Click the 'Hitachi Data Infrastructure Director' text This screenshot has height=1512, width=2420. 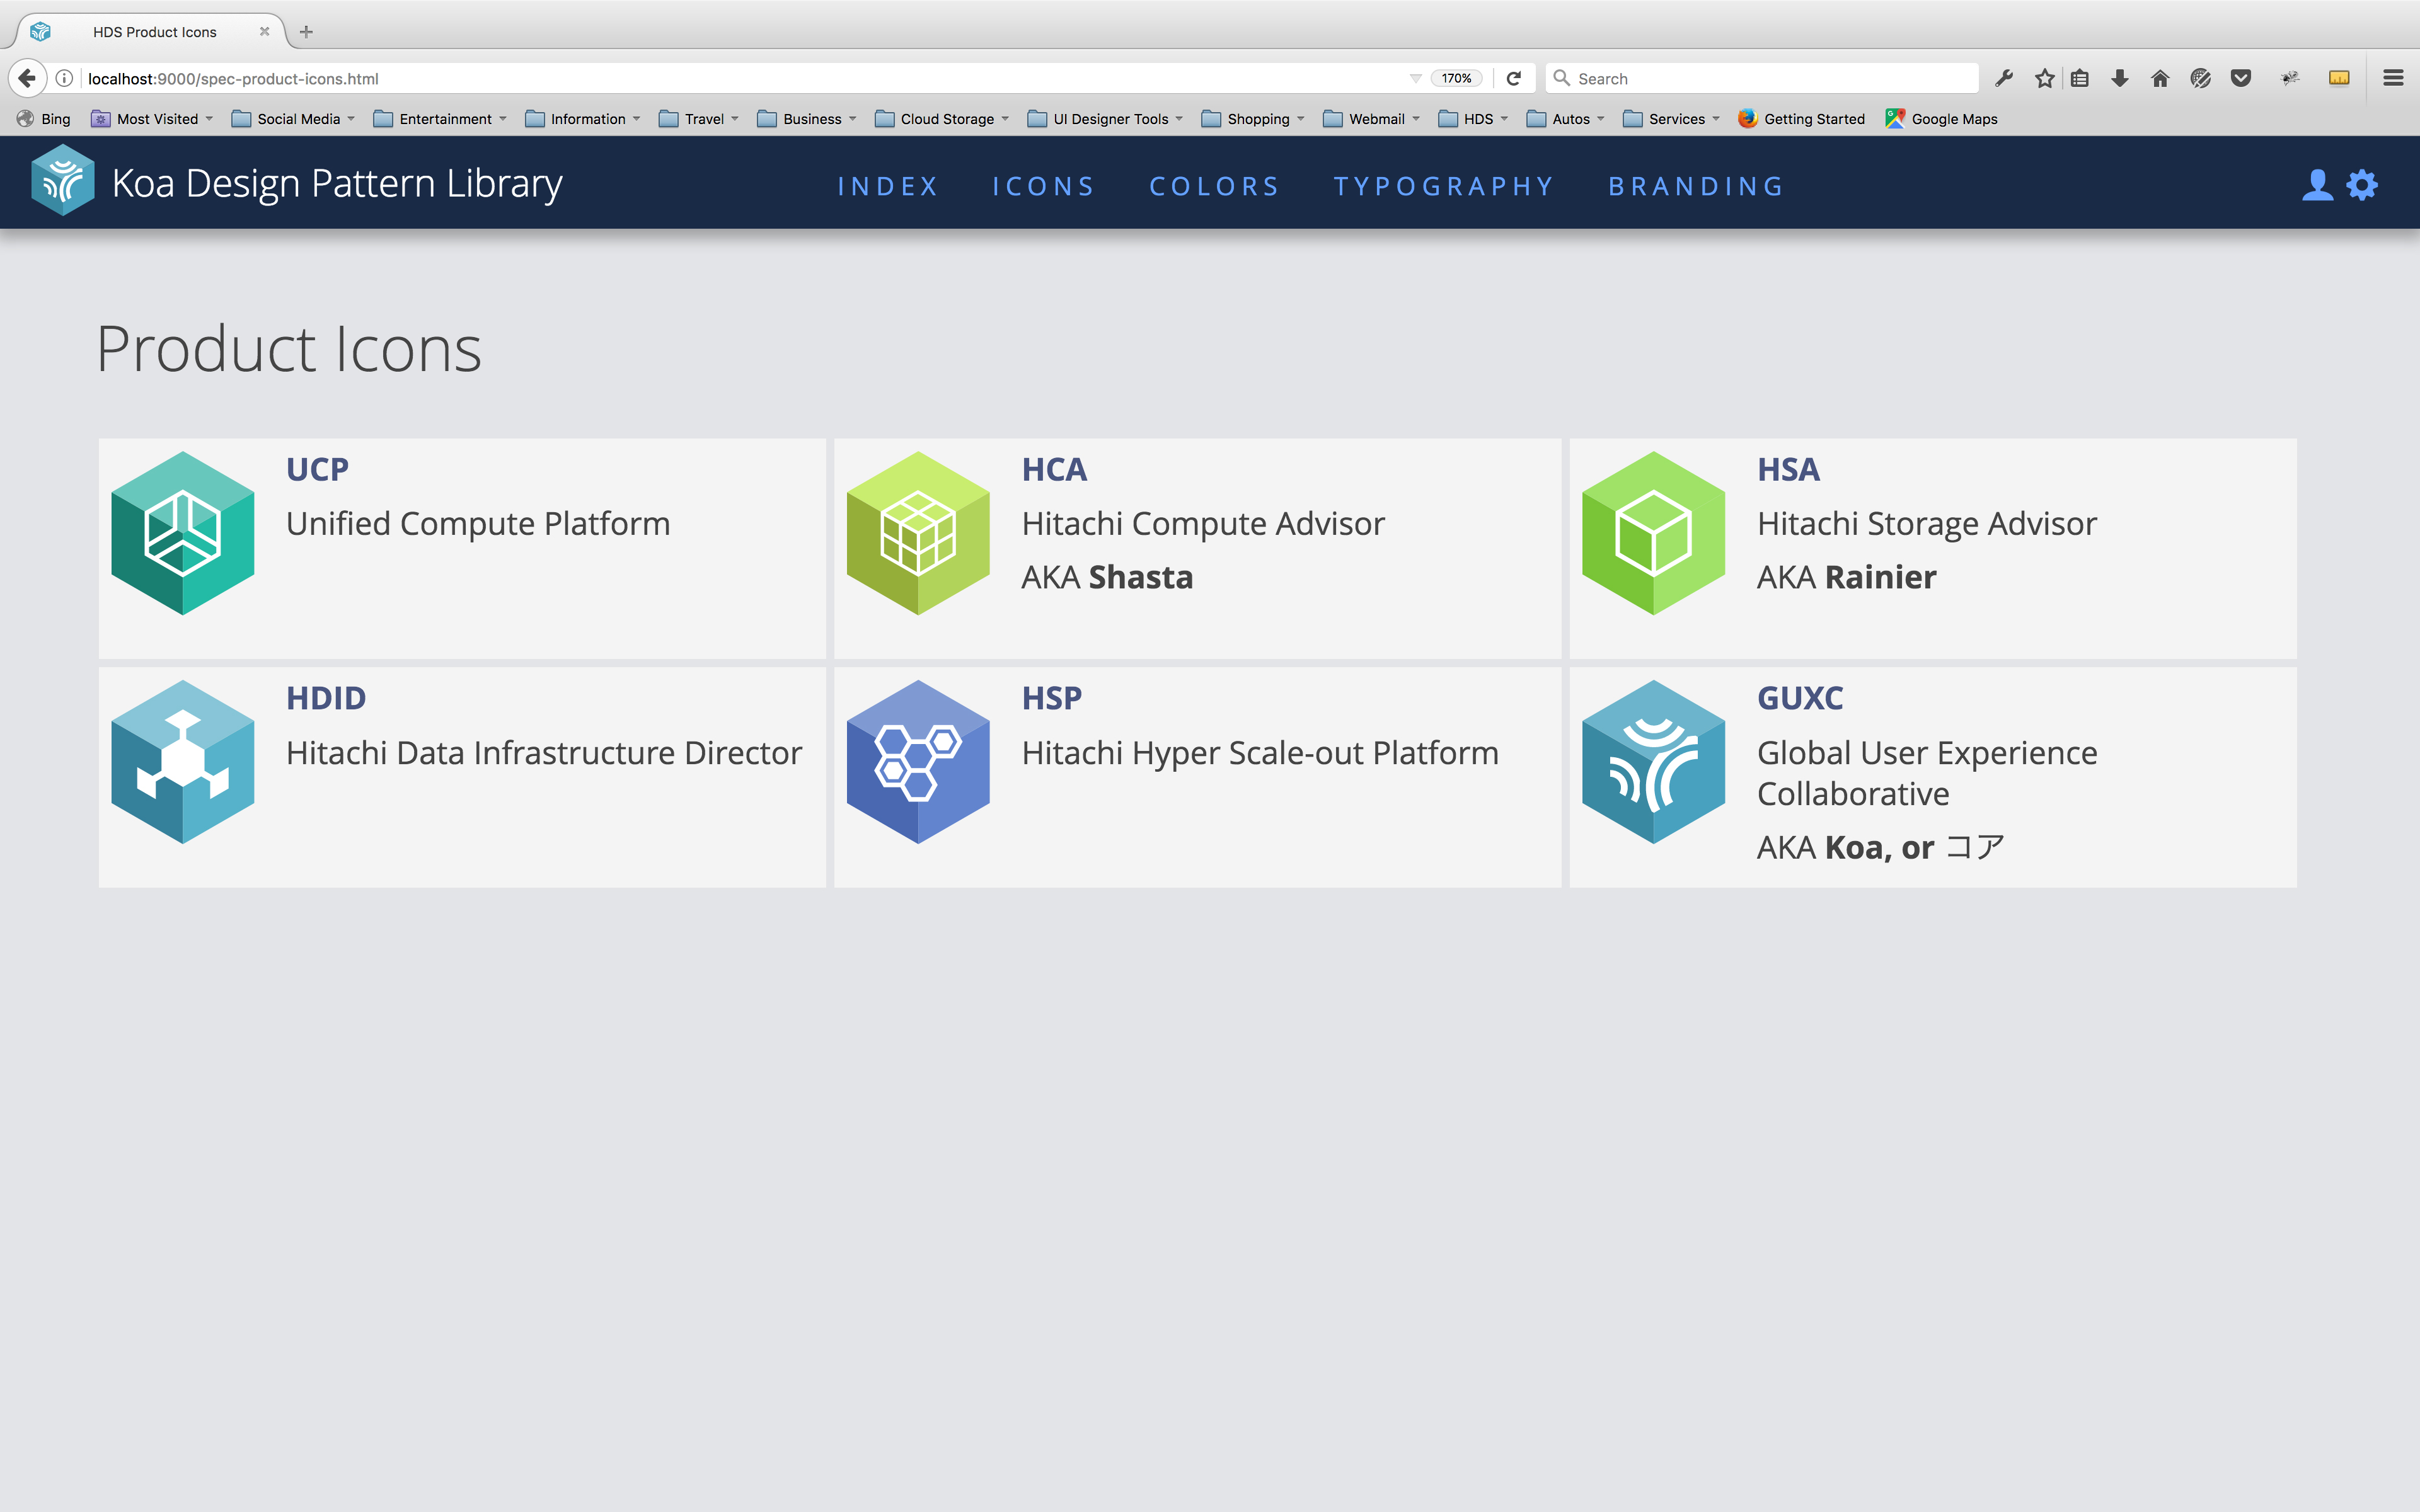point(544,752)
